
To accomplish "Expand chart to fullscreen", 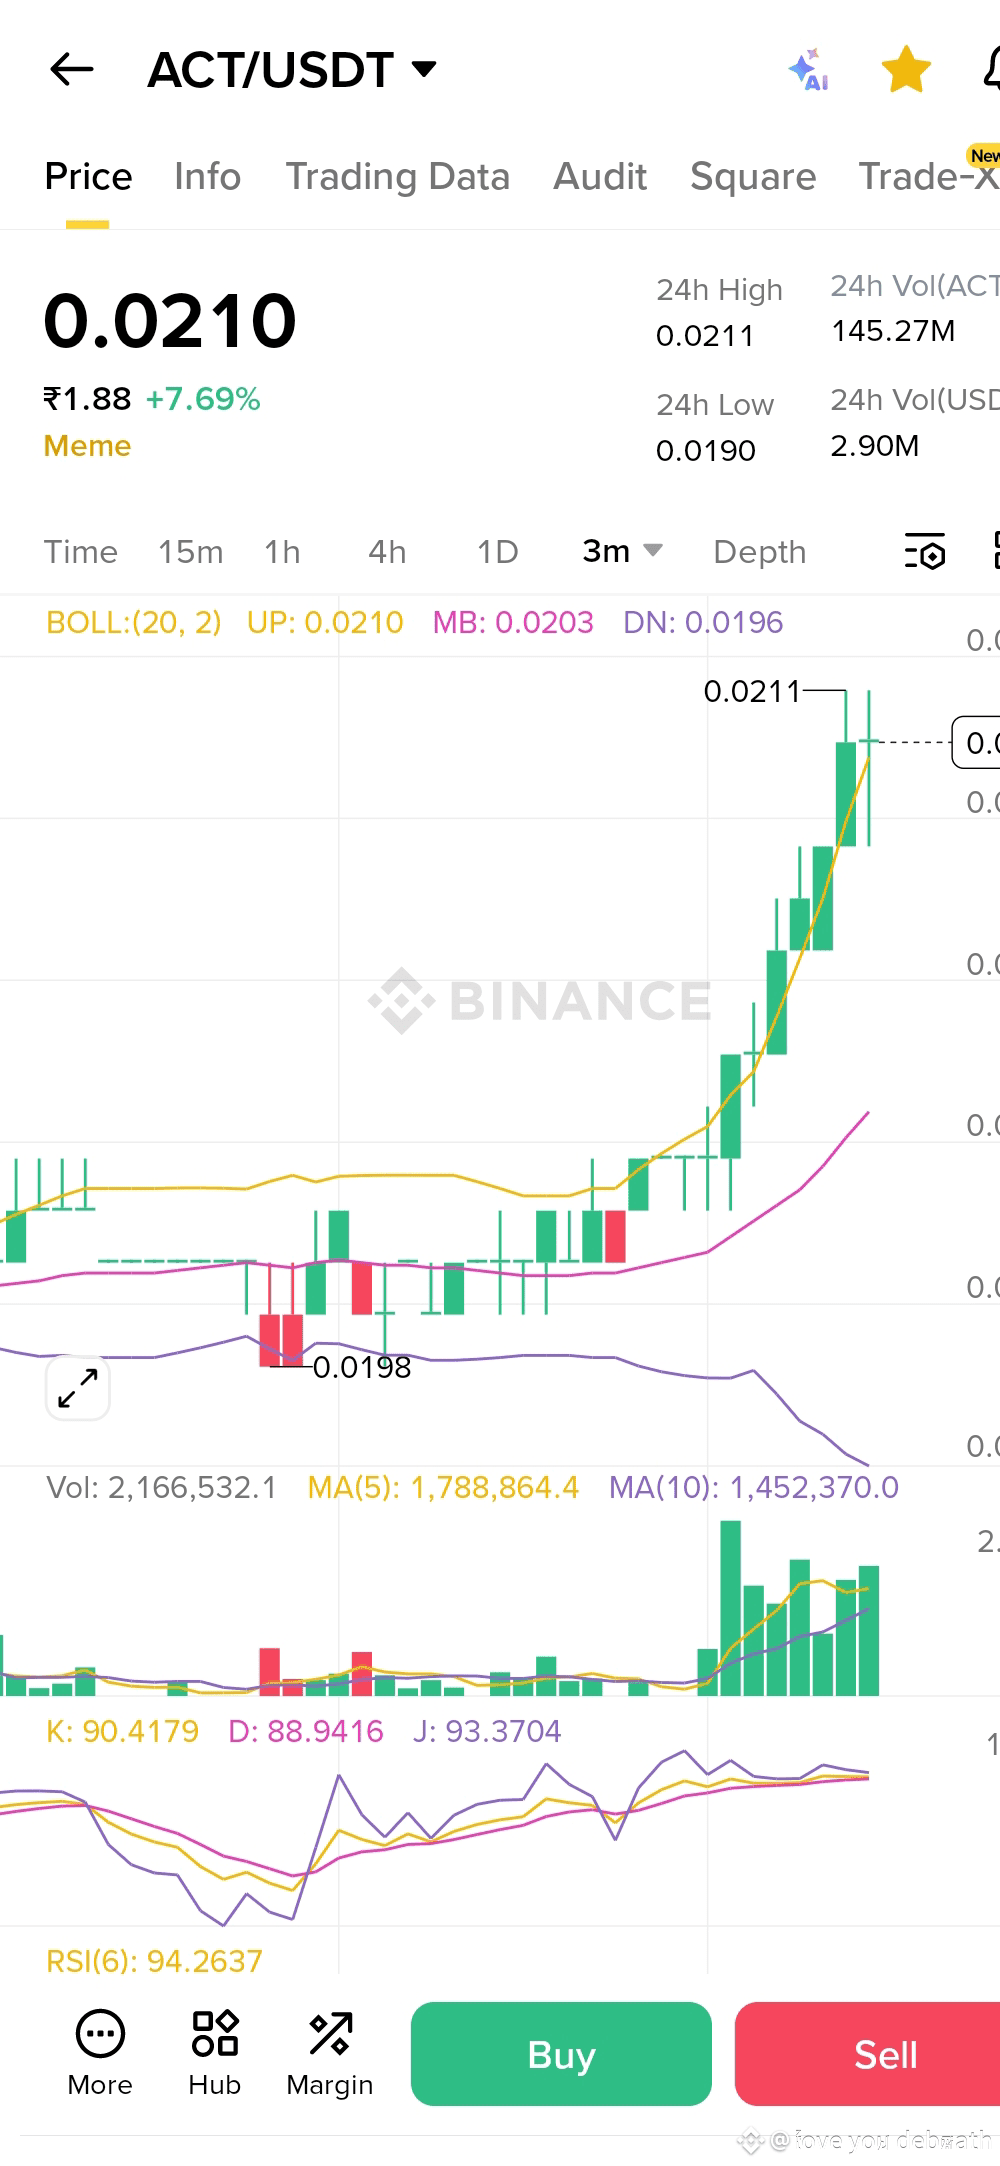I will (x=77, y=1388).
